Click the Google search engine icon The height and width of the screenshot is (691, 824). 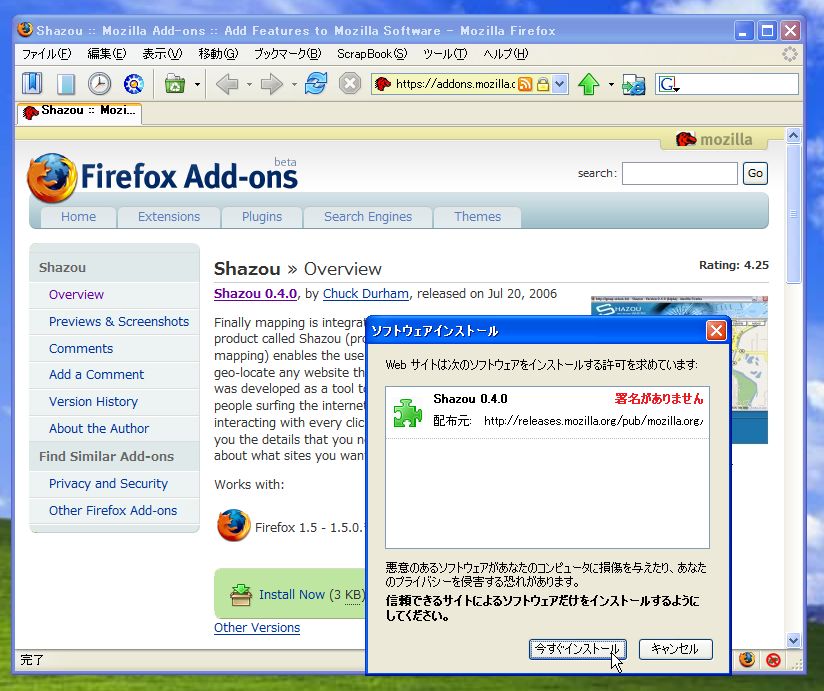click(668, 84)
